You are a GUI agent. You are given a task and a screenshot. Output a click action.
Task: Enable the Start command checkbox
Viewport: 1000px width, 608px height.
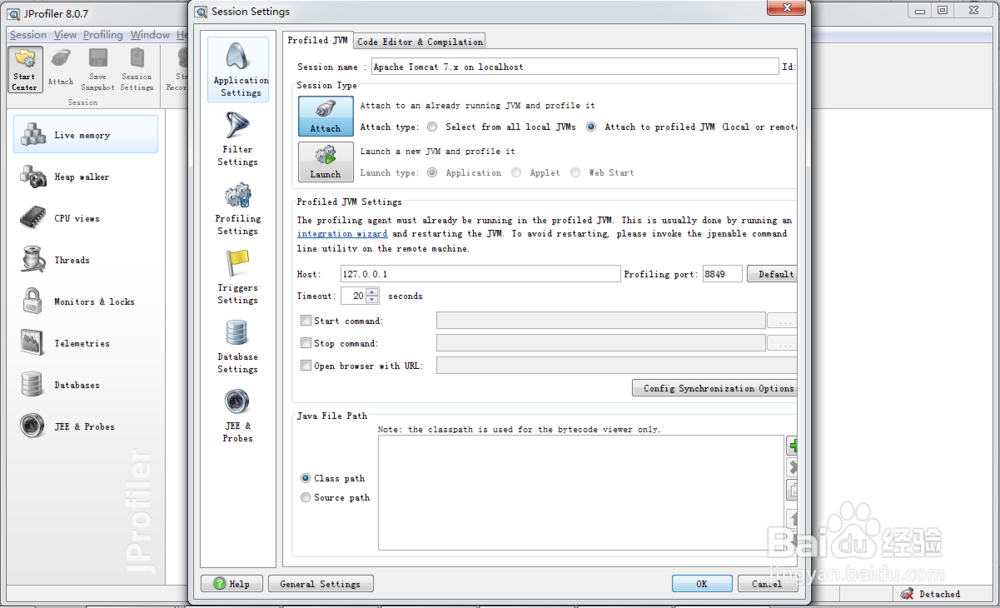(x=306, y=320)
